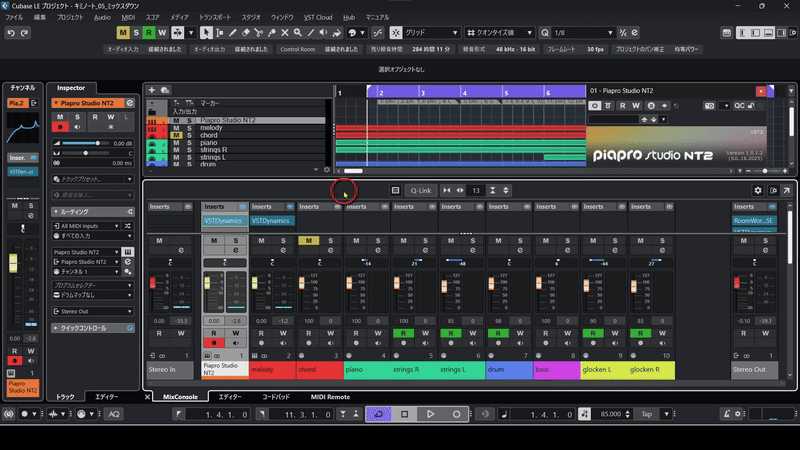Click the Q-Link button
Image resolution: width=800 pixels, height=450 pixels.
click(x=421, y=190)
